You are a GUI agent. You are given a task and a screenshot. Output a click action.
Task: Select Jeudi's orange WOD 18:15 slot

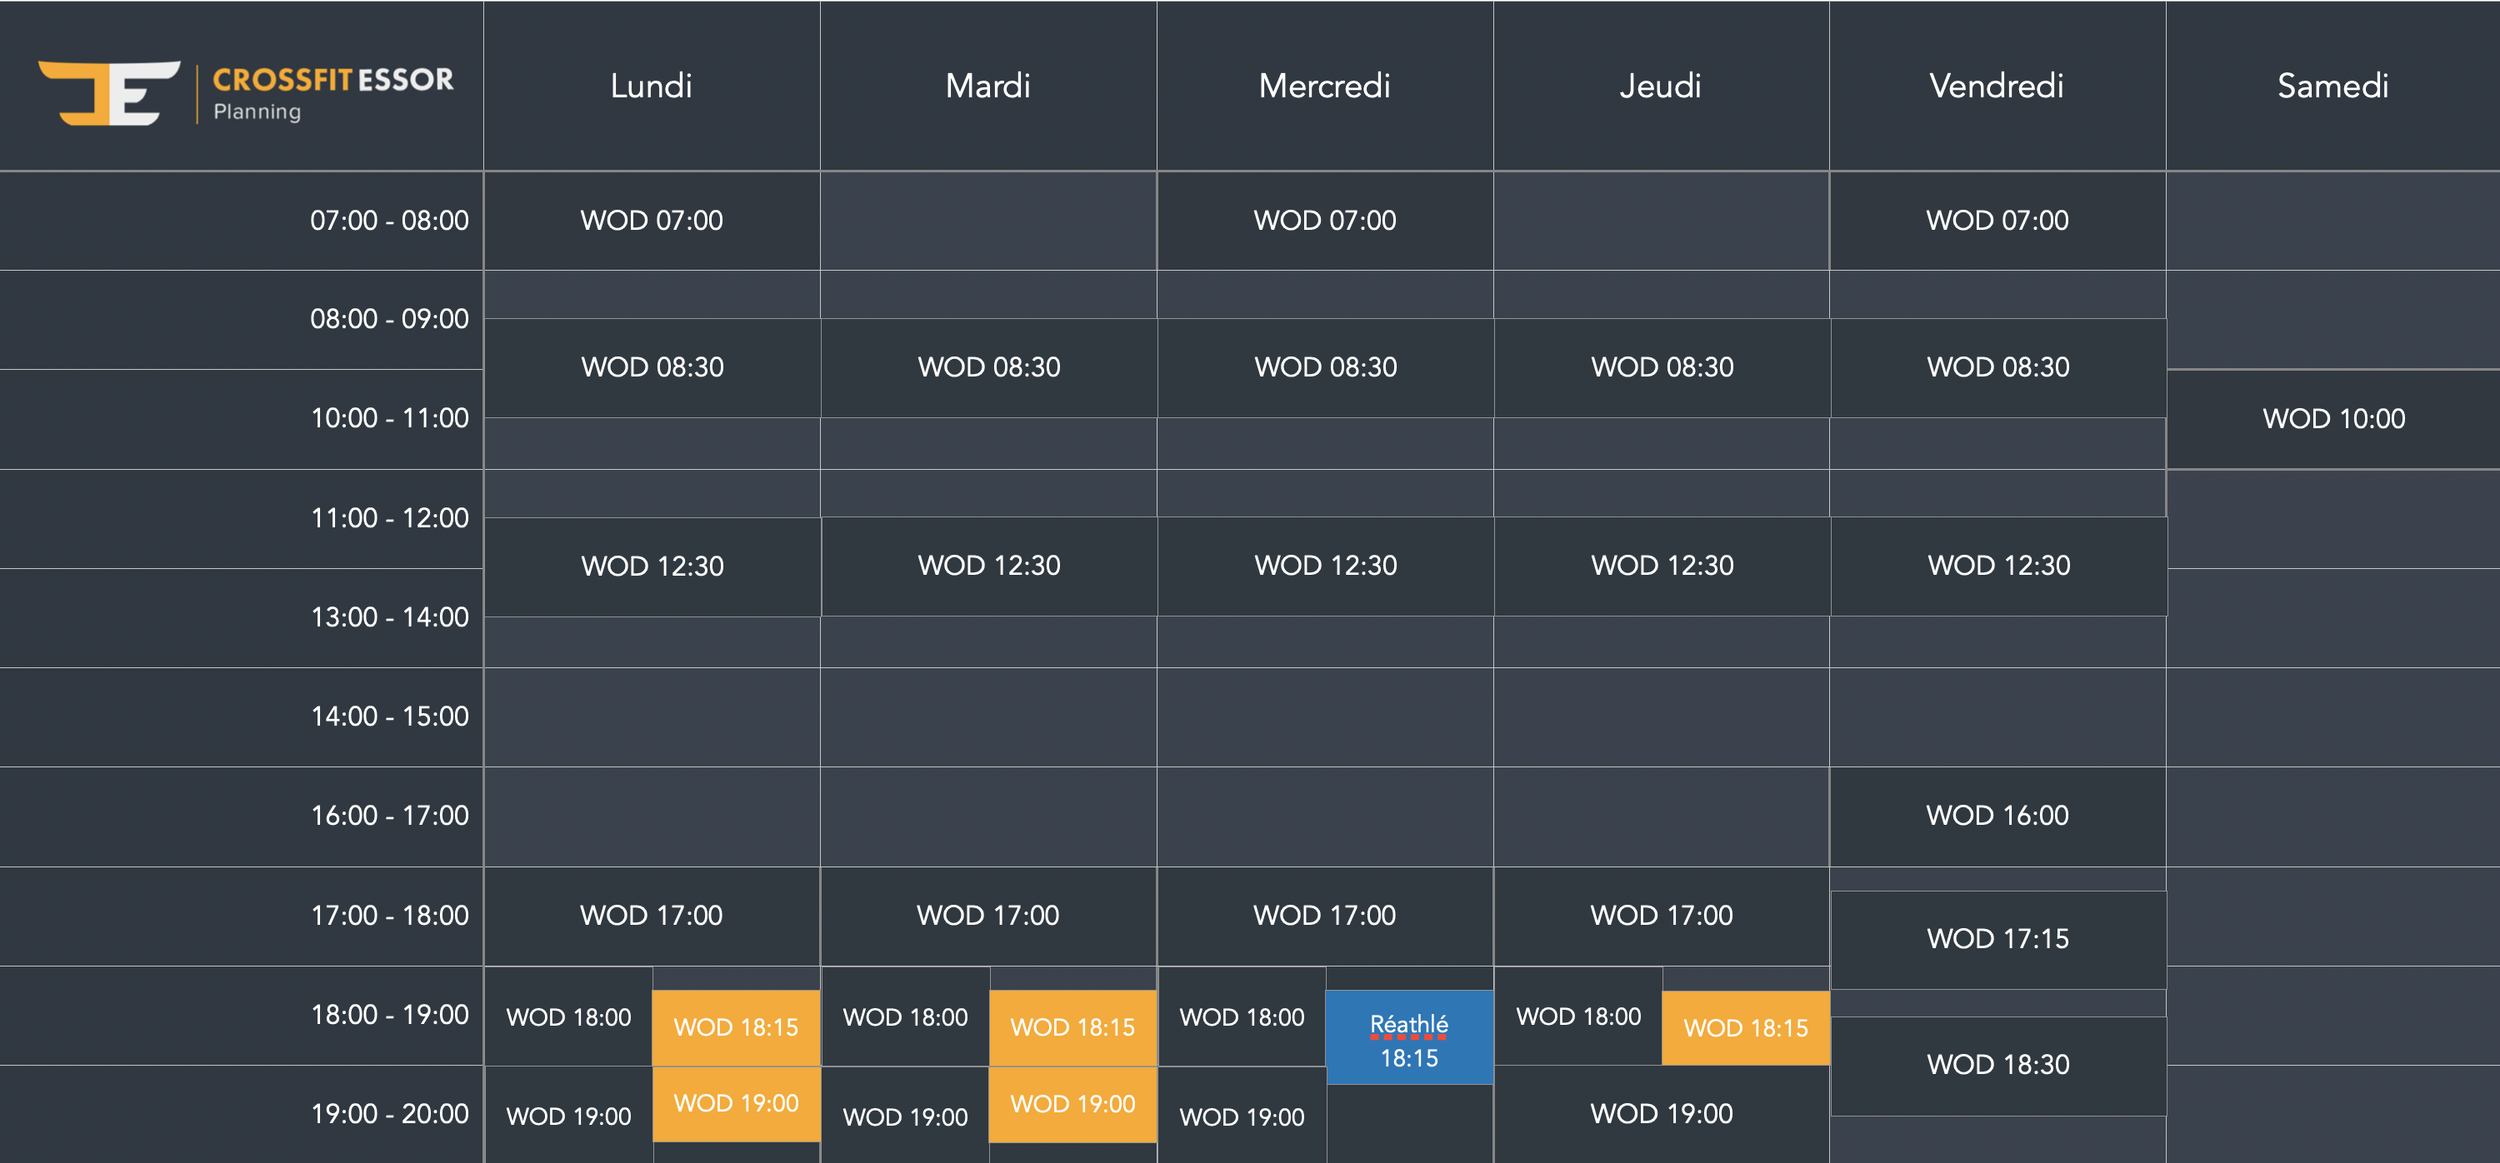[1745, 1028]
